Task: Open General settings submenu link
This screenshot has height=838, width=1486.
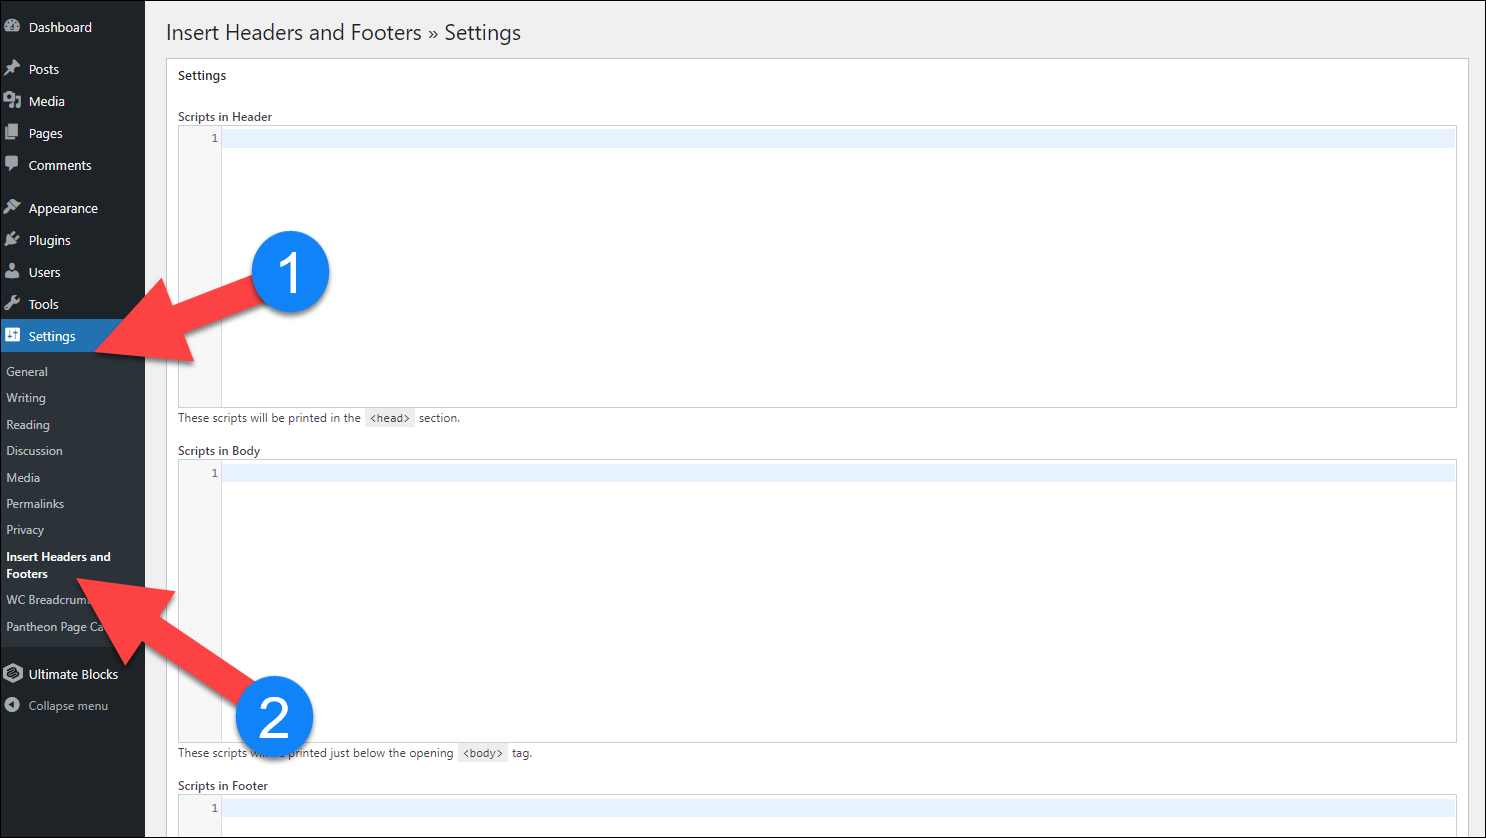Action: pyautogui.click(x=27, y=371)
